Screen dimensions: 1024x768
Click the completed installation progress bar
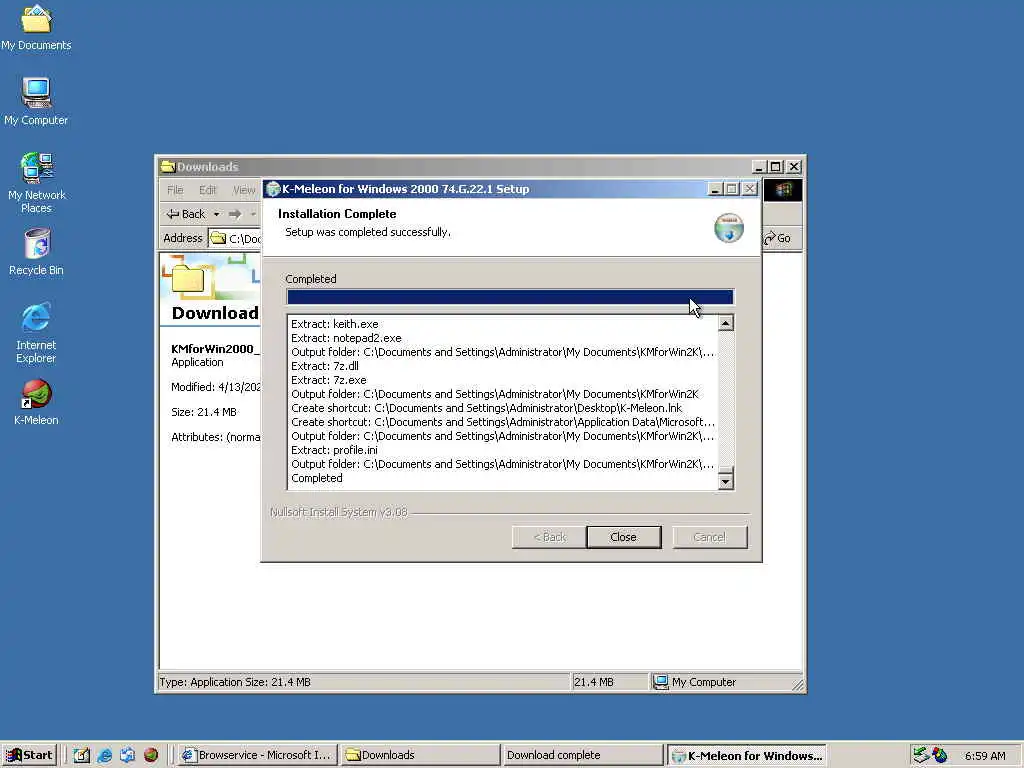(510, 297)
